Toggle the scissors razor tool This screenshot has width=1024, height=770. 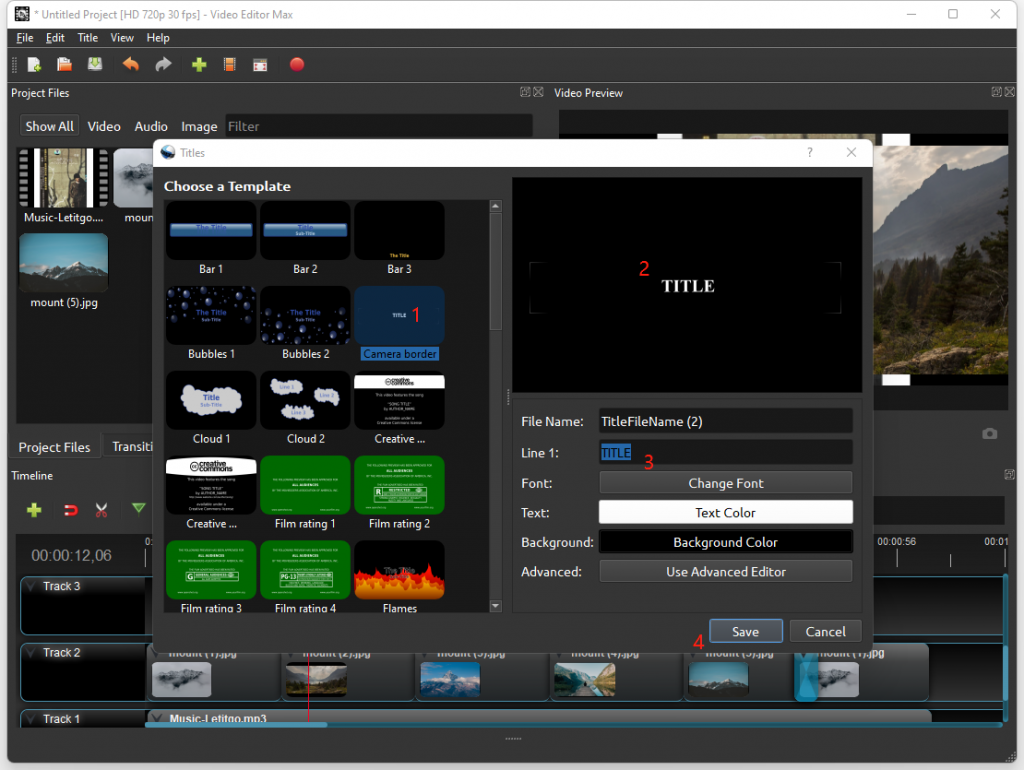tap(101, 509)
